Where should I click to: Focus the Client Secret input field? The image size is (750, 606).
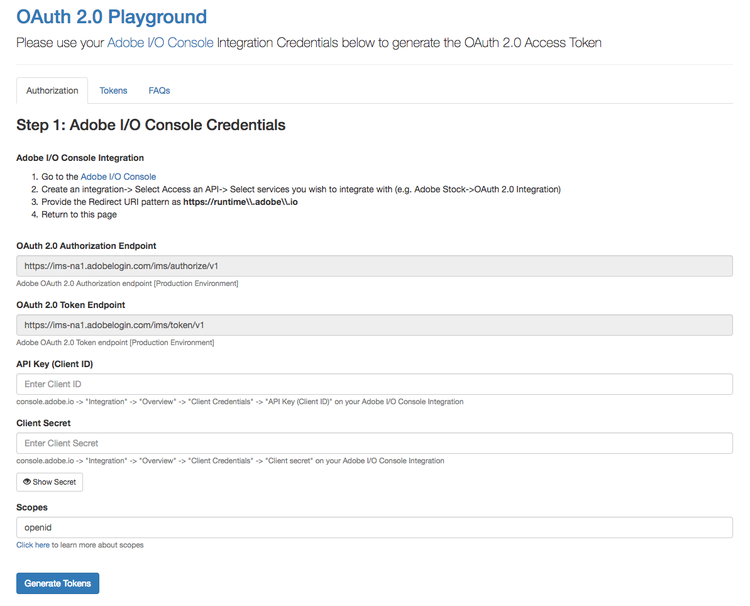coord(375,443)
